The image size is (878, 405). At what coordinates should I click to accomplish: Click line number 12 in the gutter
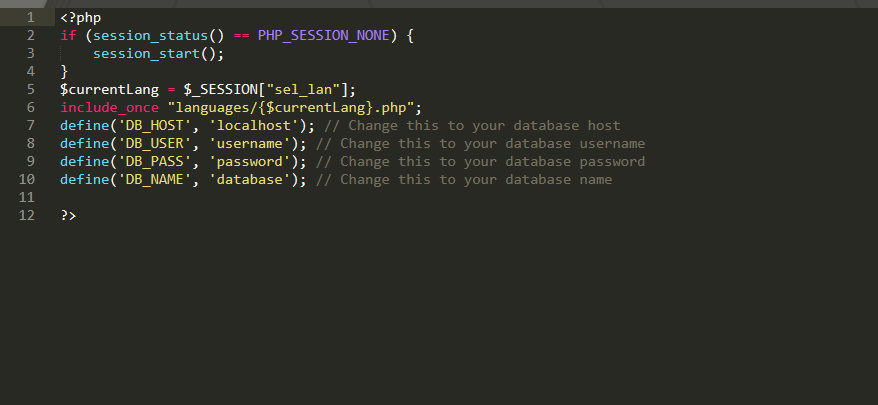point(26,216)
